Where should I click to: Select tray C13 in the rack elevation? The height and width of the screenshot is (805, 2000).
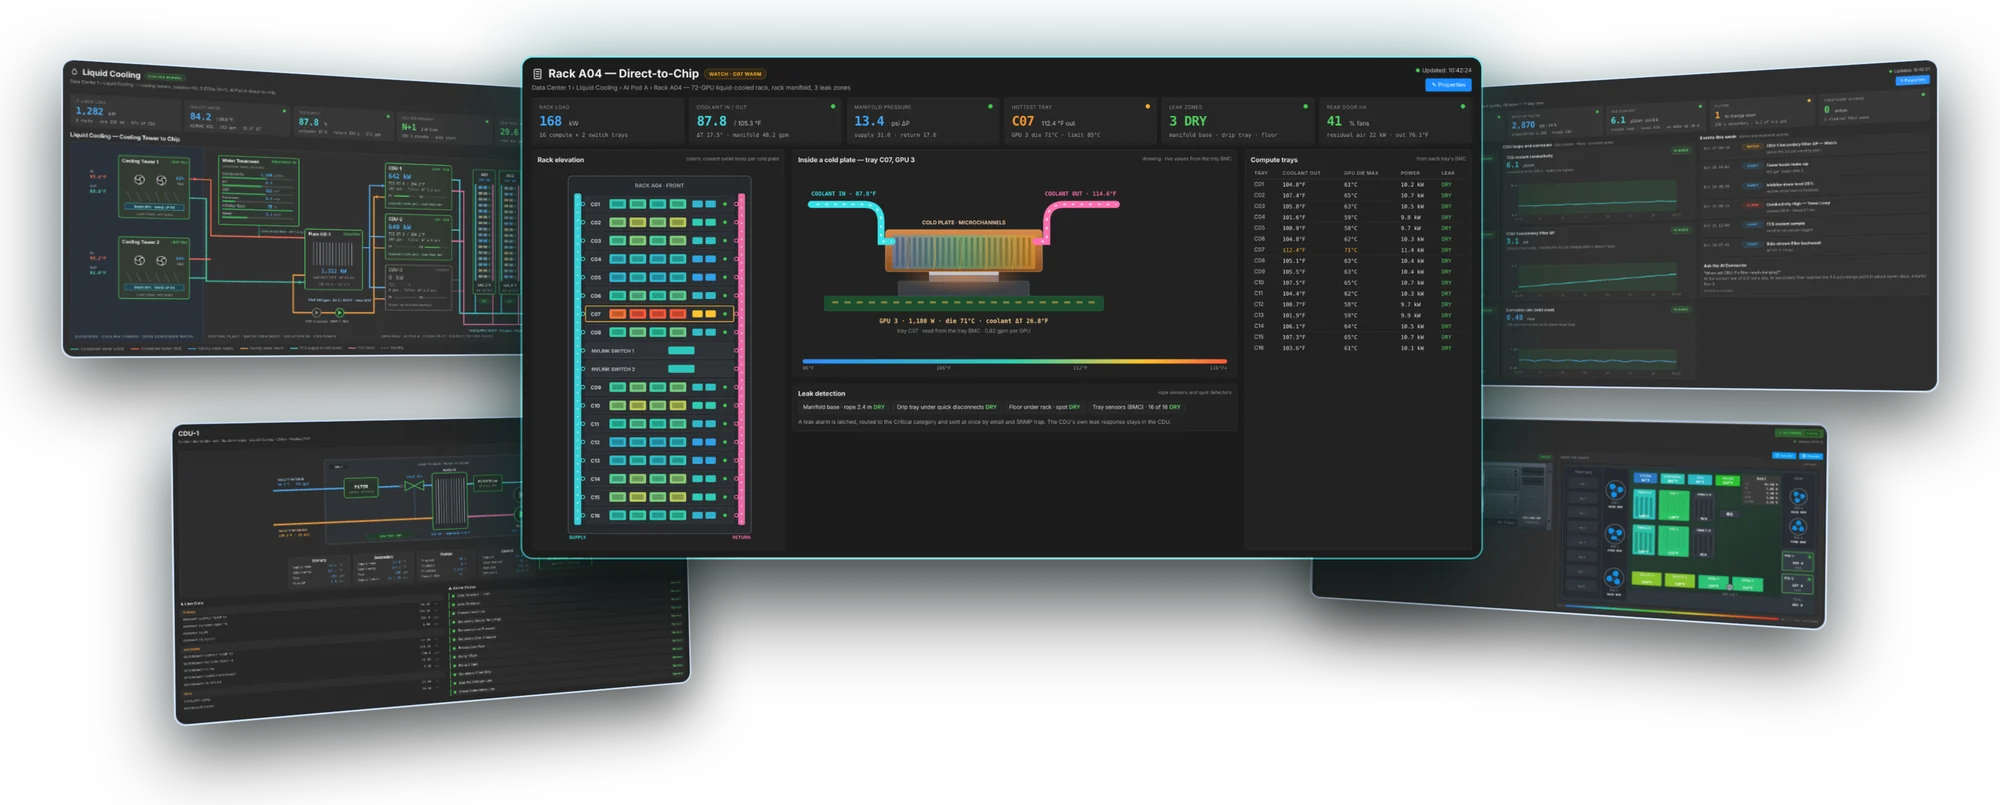pos(659,460)
